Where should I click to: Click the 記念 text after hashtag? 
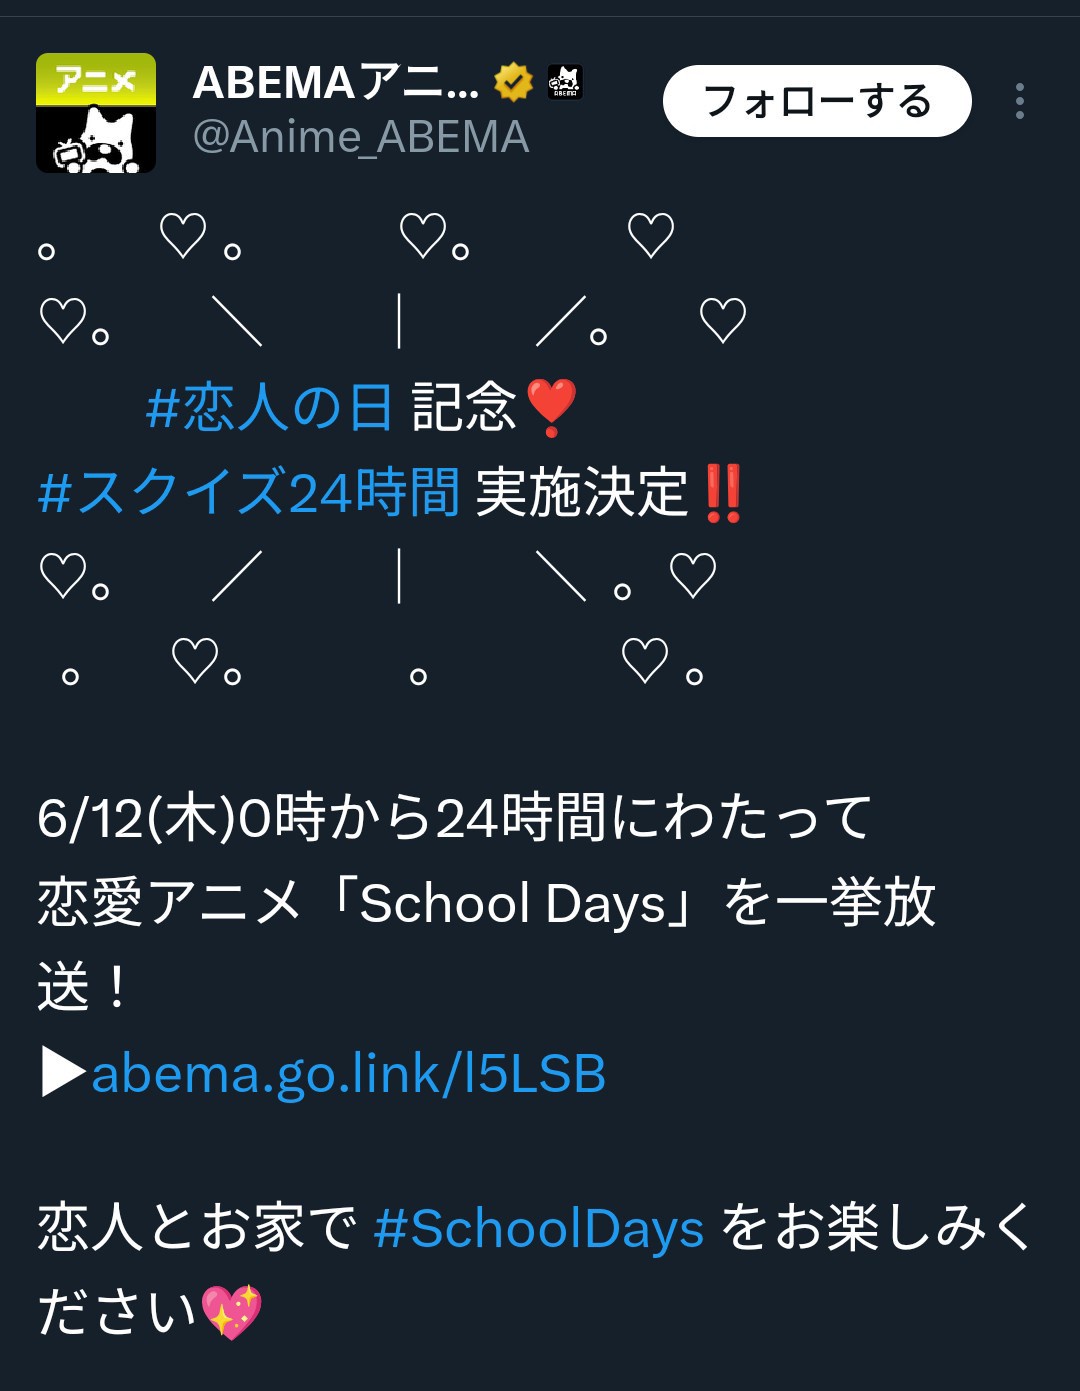tap(464, 407)
